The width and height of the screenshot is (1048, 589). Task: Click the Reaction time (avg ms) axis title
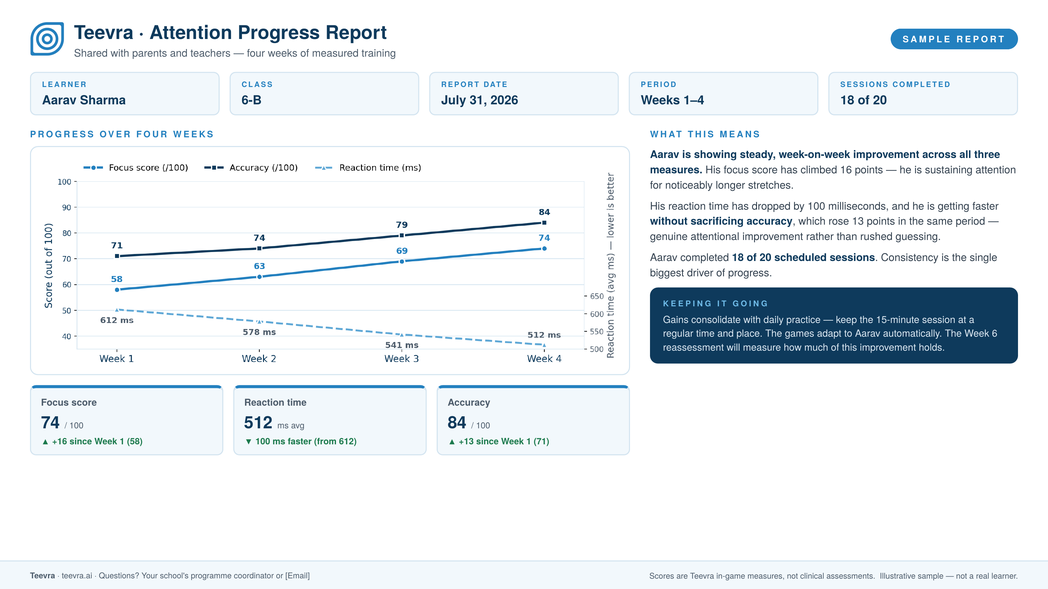point(610,265)
